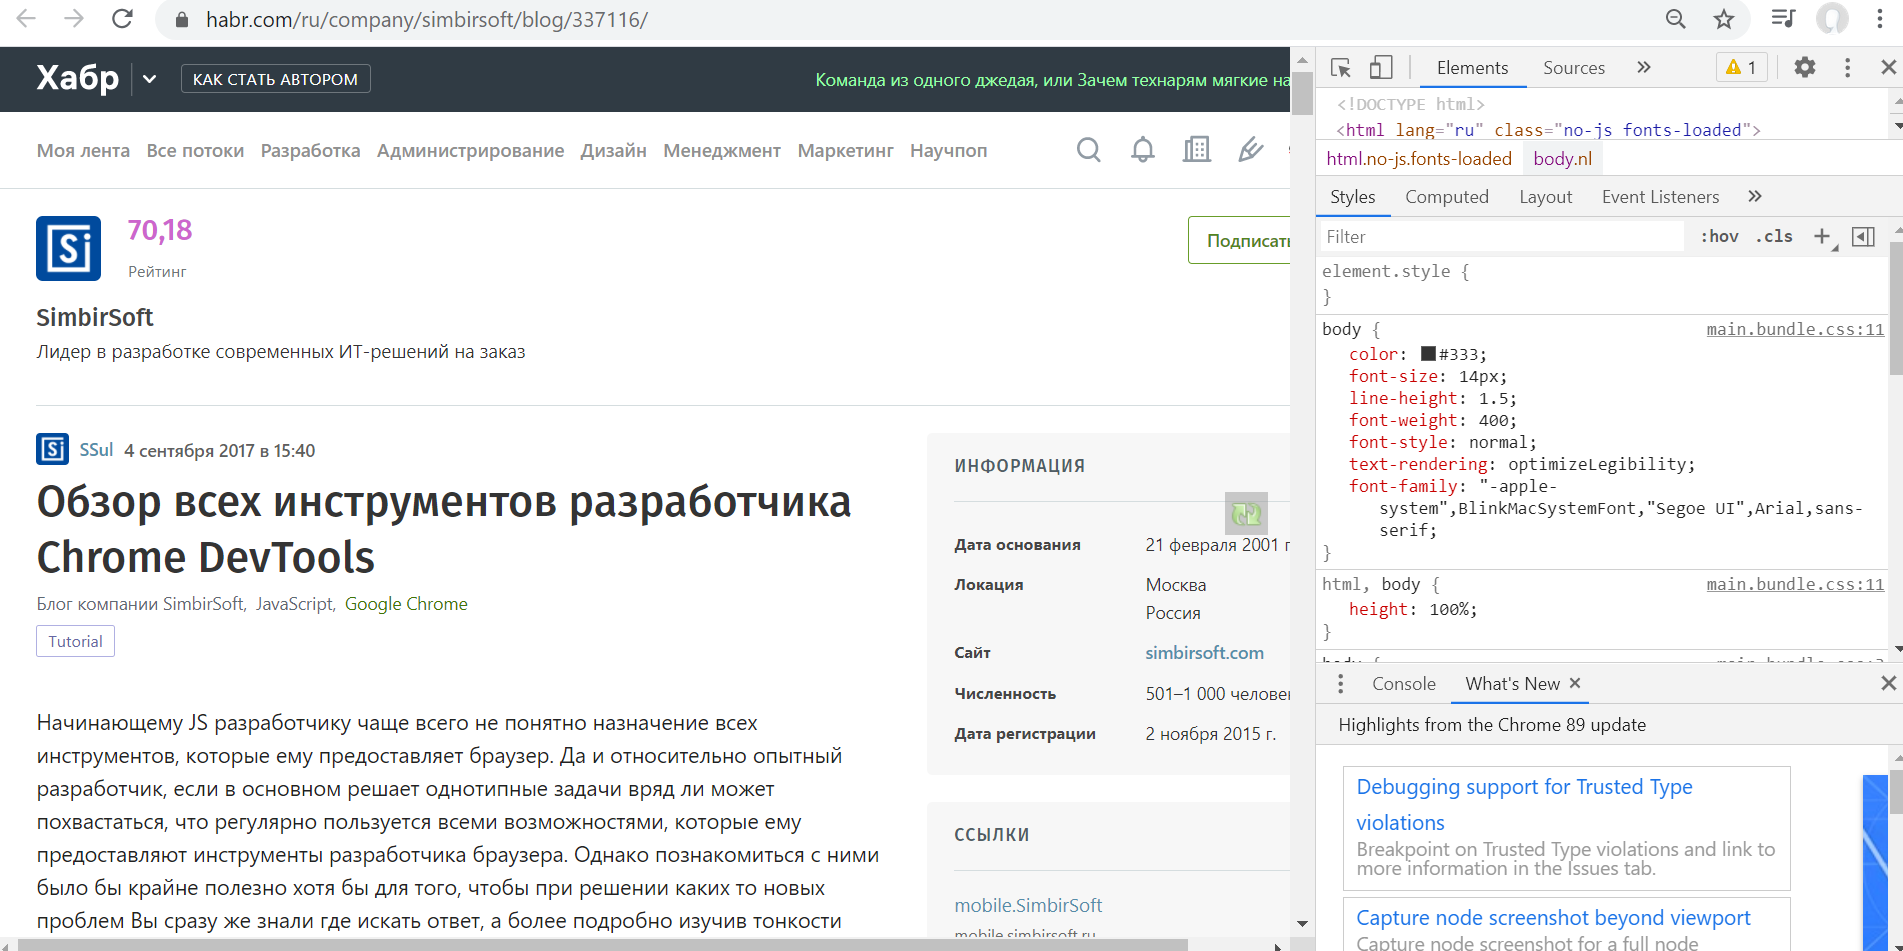Viewport: 1903px width, 951px height.
Task: Click the write-post pencil icon
Action: coord(1250,150)
